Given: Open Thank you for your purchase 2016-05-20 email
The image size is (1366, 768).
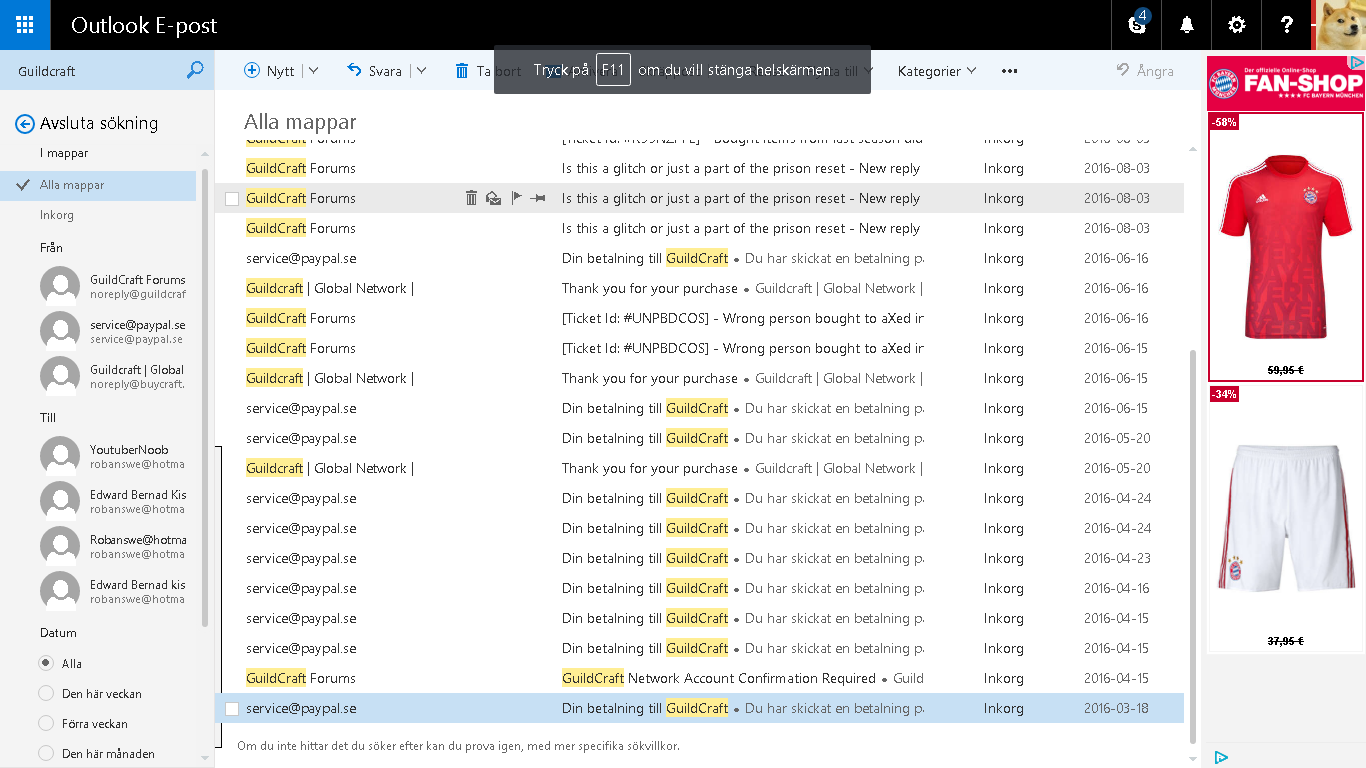Looking at the screenshot, I should 699,468.
